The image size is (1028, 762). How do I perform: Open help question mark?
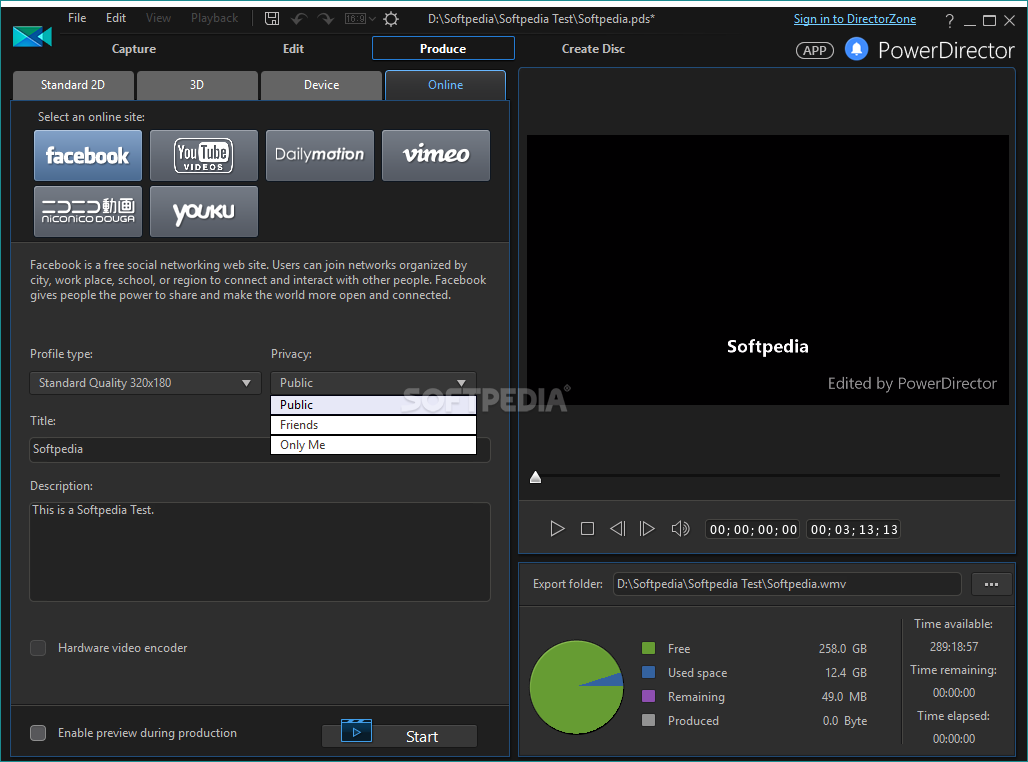[949, 21]
